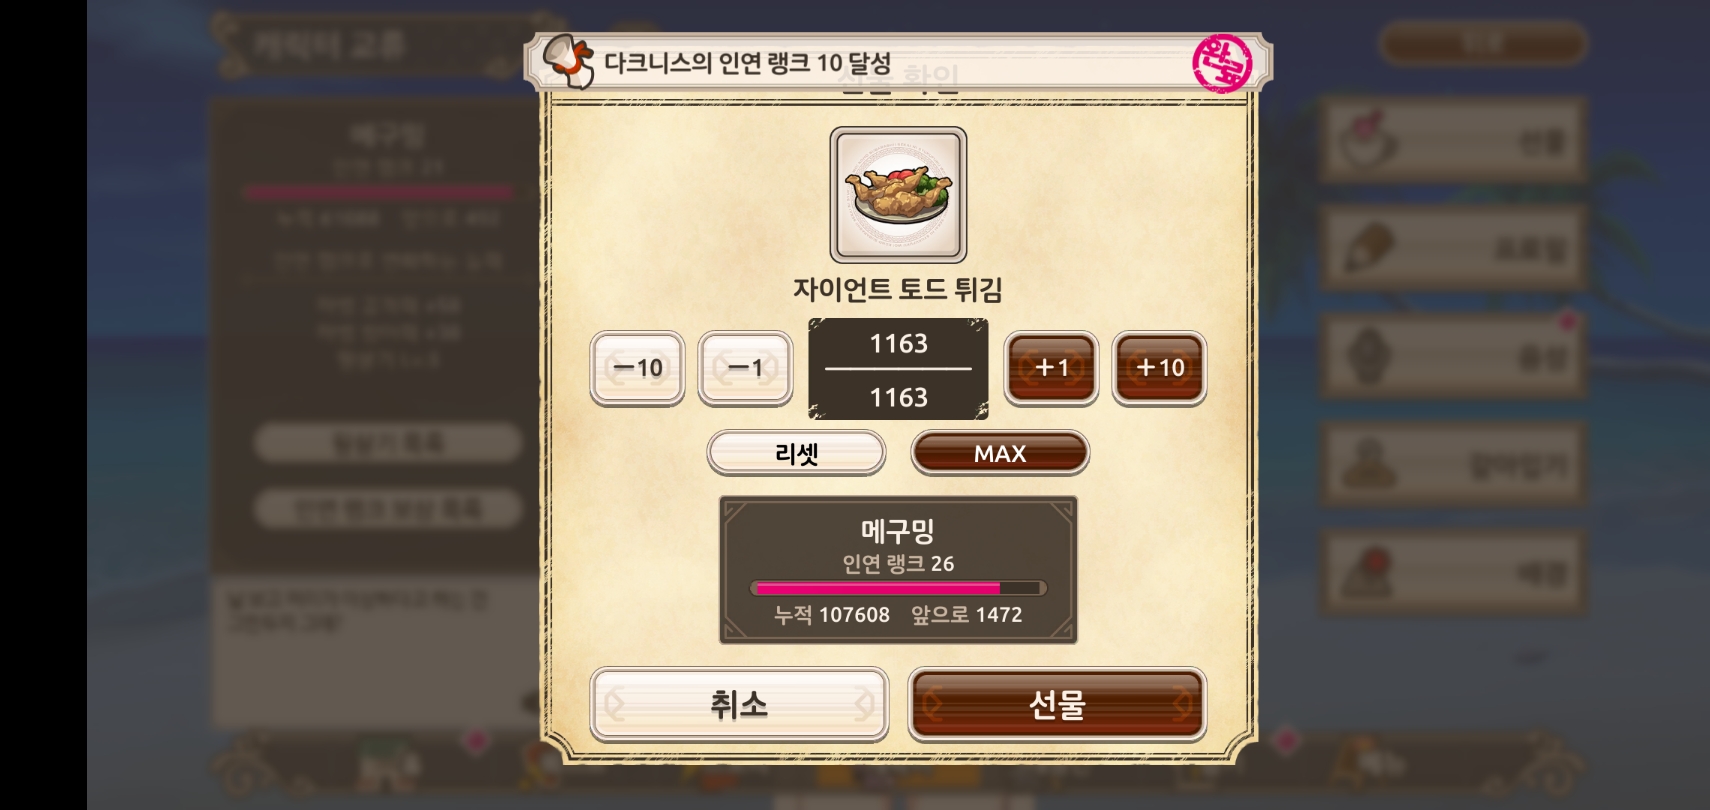Open the 갈아입기 costume change menu

[x=1454, y=464]
